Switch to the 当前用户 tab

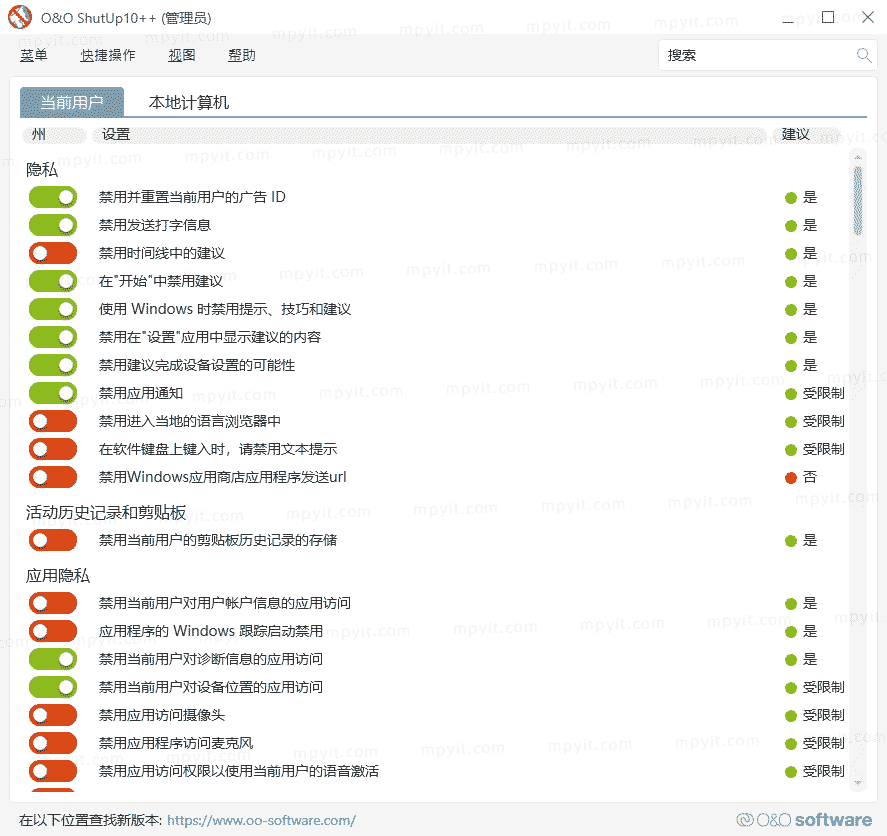pyautogui.click(x=72, y=102)
